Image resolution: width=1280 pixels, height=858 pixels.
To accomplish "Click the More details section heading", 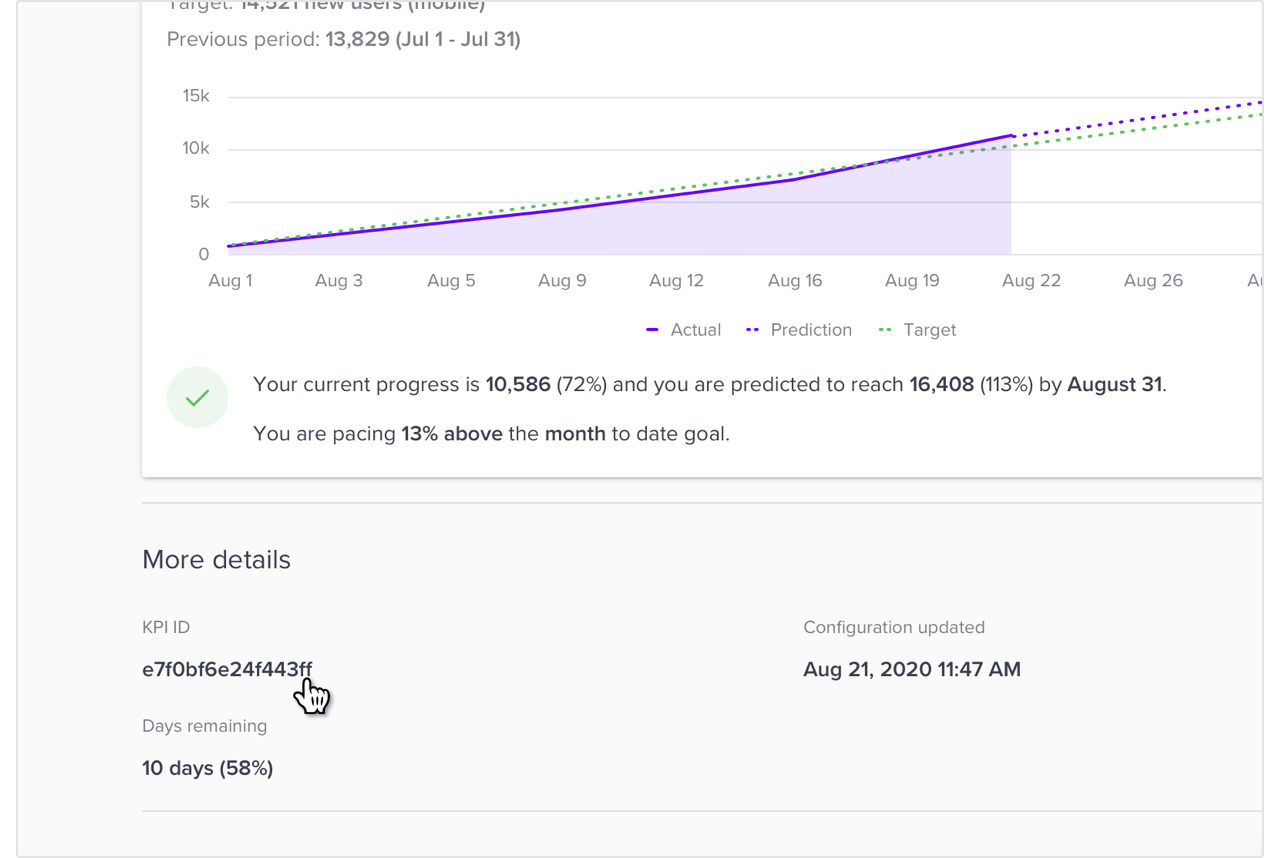I will pos(216,560).
